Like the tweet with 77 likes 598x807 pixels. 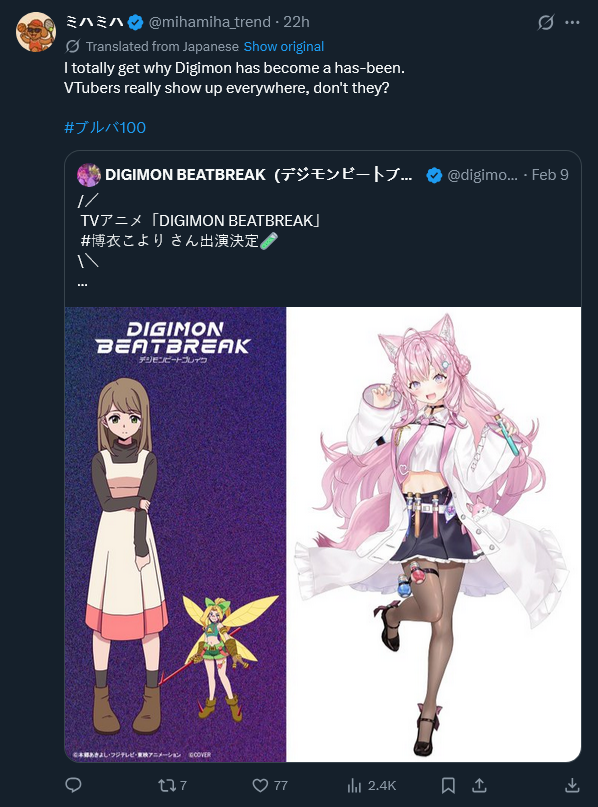click(269, 785)
